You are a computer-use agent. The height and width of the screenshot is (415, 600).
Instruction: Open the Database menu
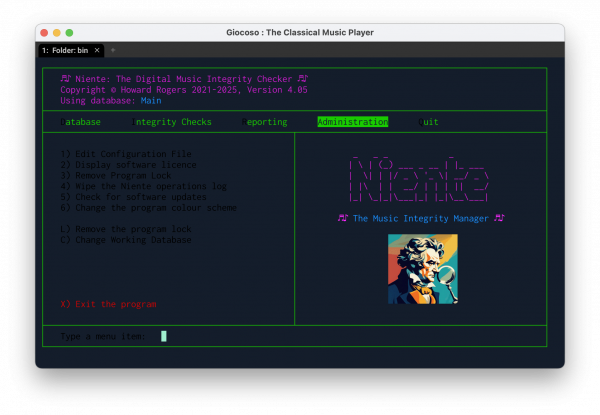click(x=81, y=122)
